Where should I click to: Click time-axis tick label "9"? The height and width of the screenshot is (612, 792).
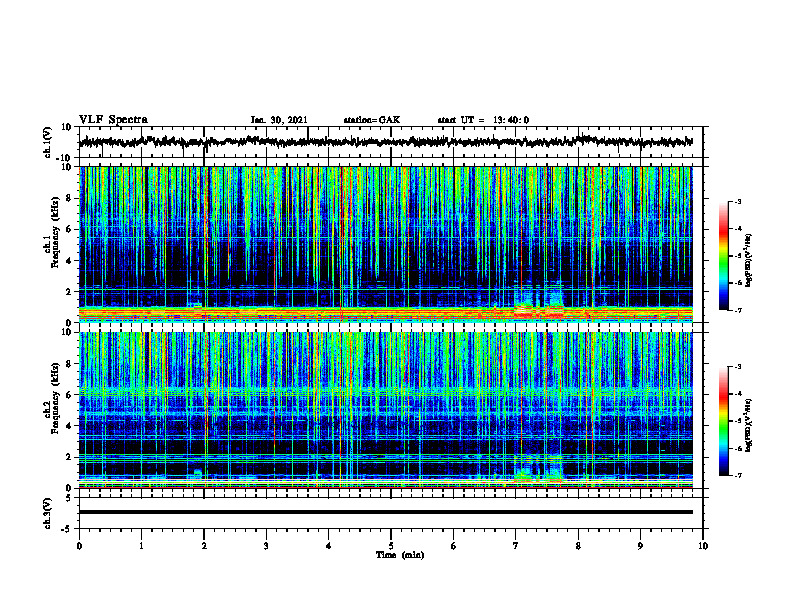tap(640, 546)
